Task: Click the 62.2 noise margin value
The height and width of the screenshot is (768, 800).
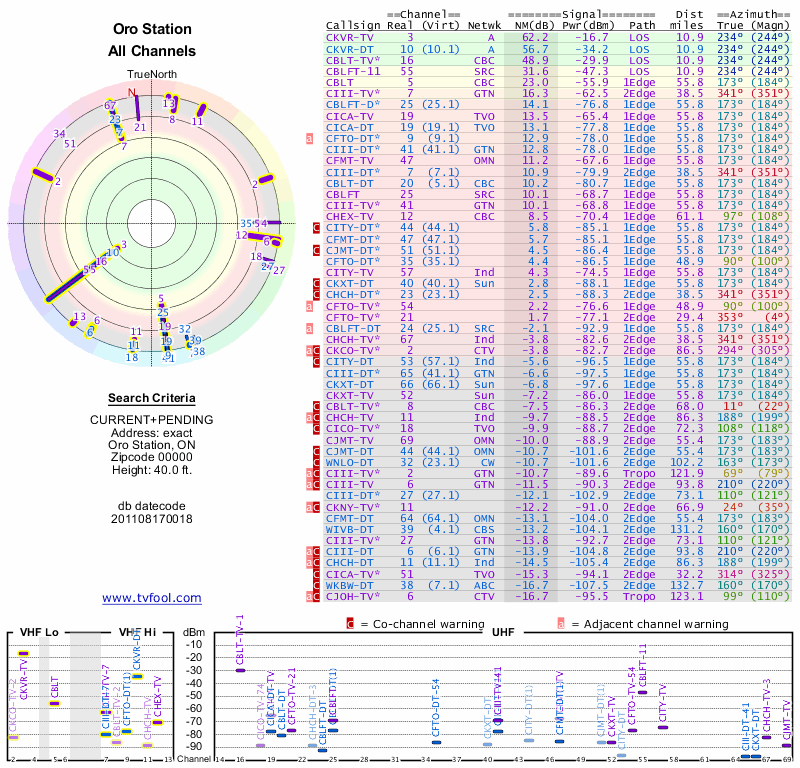Action: pos(535,38)
